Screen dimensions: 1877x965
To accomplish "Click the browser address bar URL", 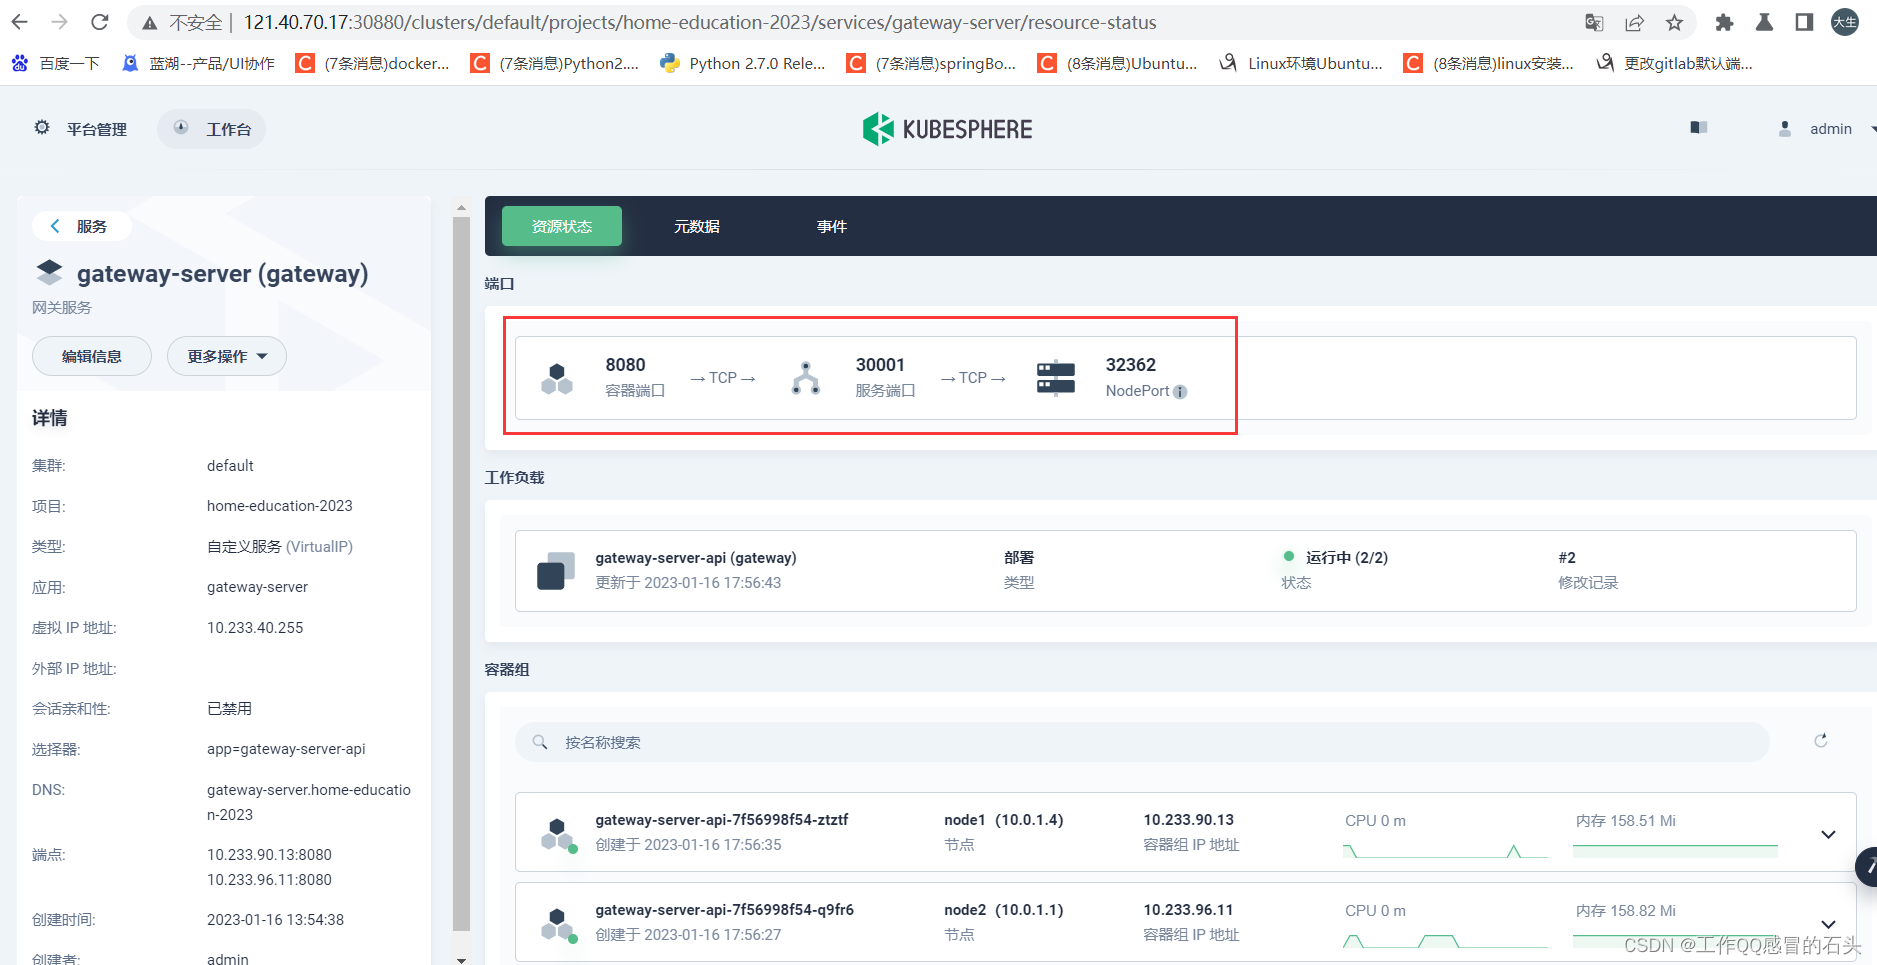I will (700, 22).
